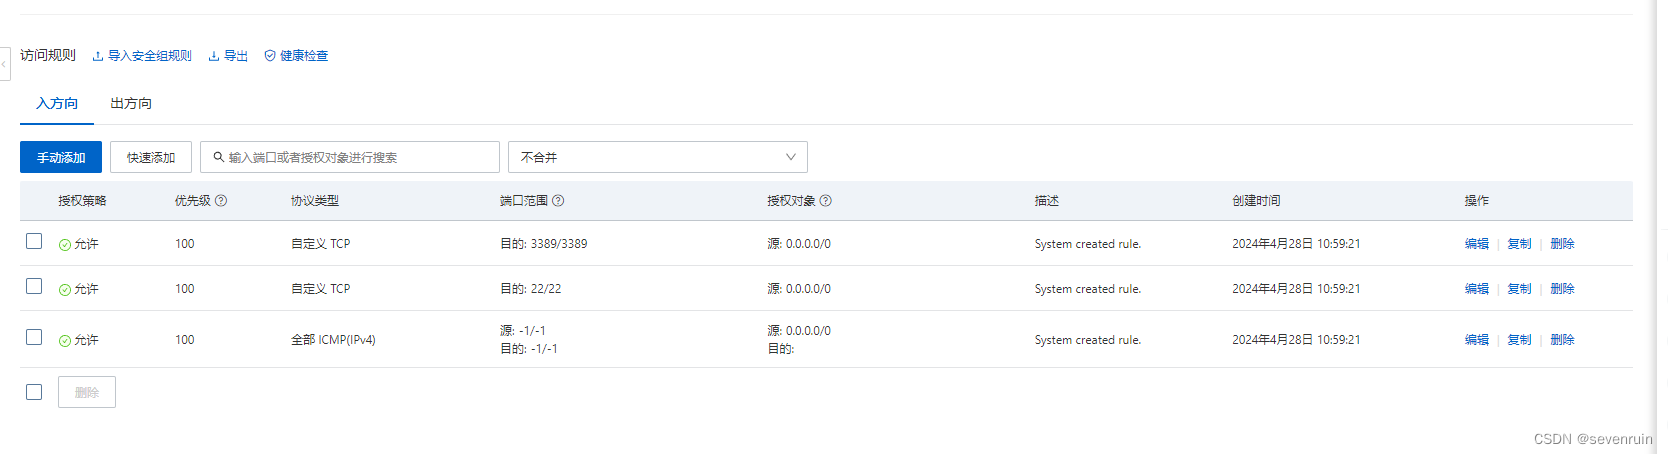This screenshot has height=454, width=1668.
Task: Click the 导出 export icon
Action: [214, 56]
